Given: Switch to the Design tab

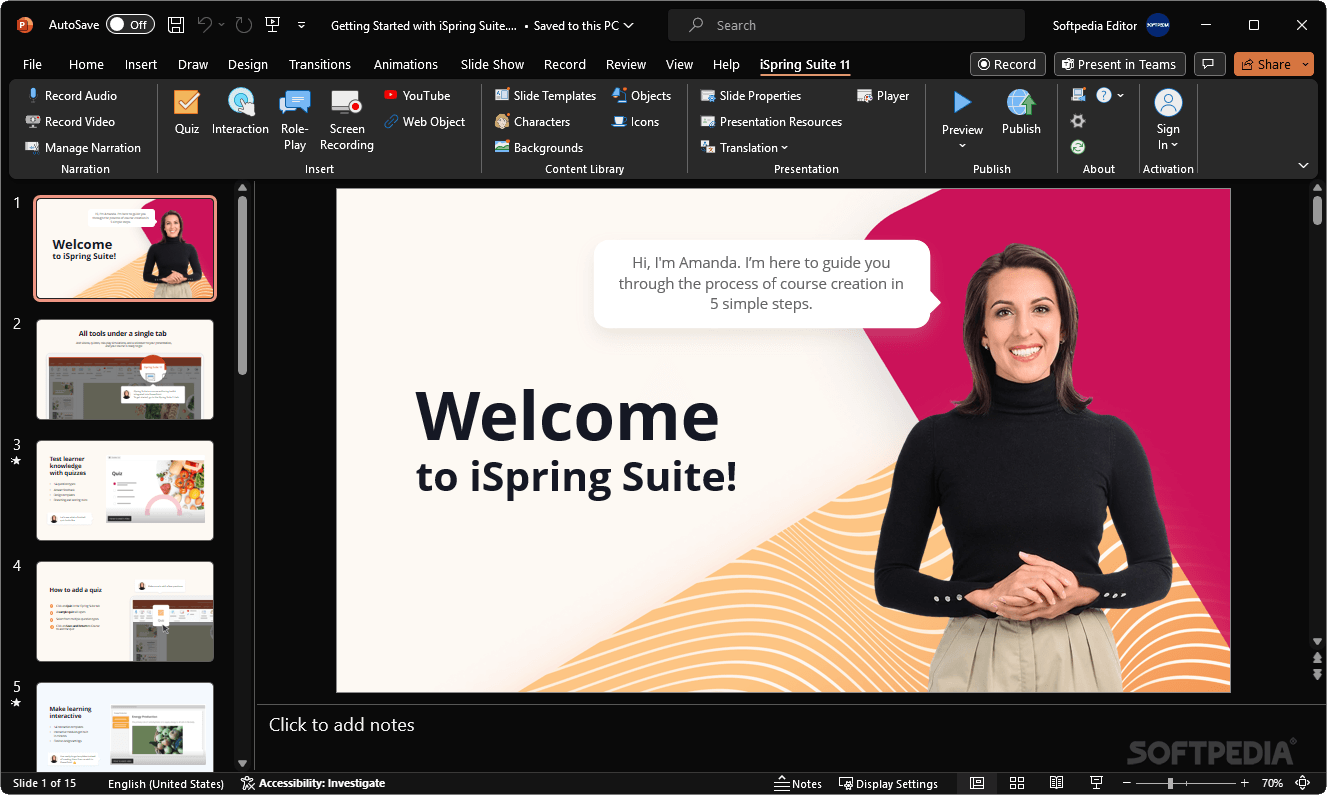Looking at the screenshot, I should click(x=248, y=64).
